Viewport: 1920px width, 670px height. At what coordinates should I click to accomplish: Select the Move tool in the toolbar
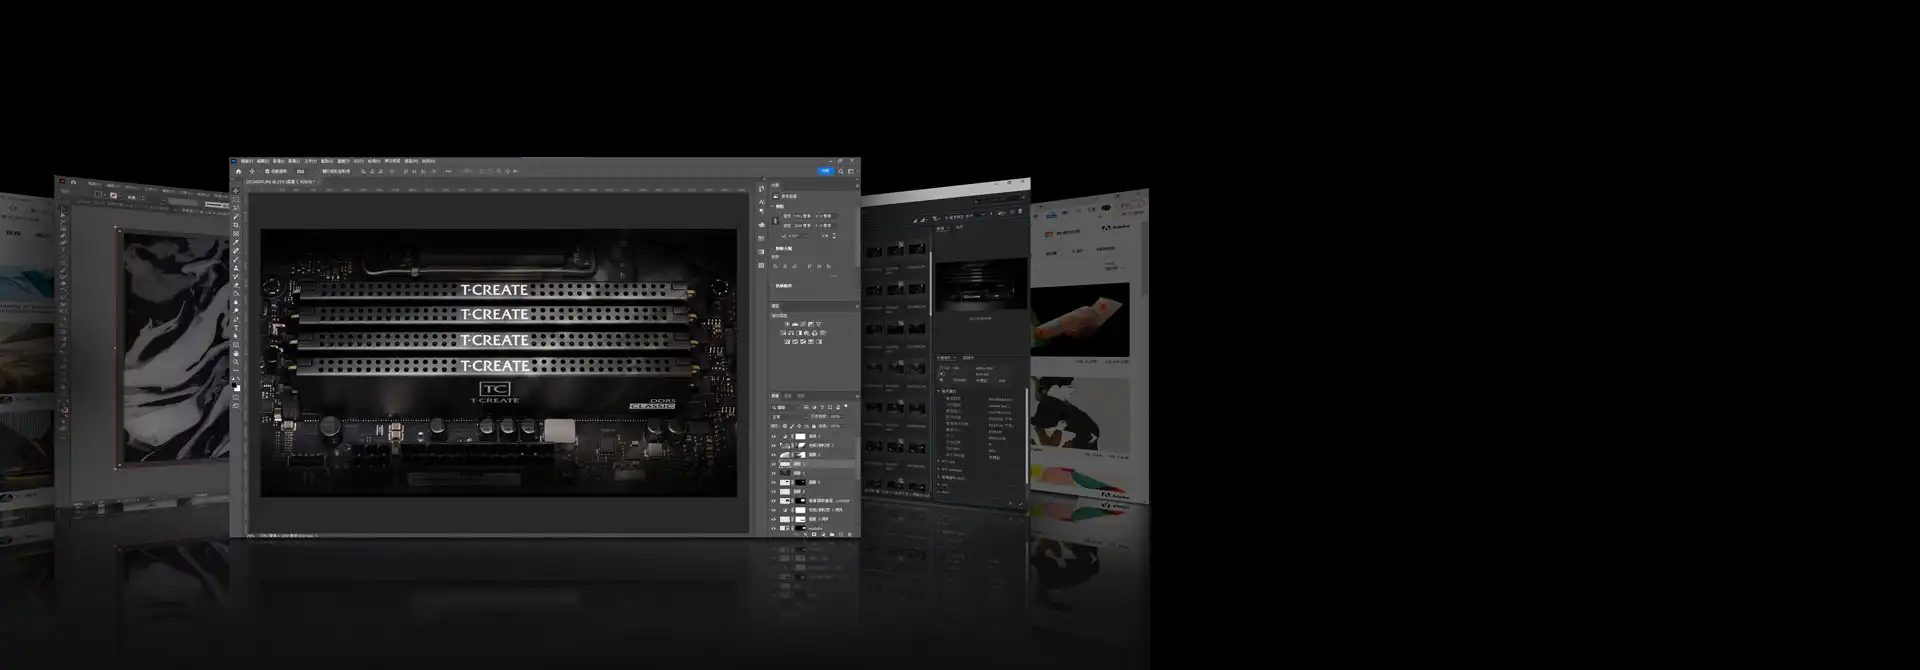[x=236, y=190]
